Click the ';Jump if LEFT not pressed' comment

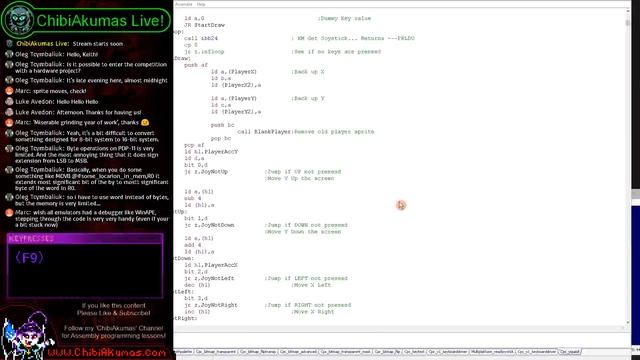pyautogui.click(x=306, y=278)
